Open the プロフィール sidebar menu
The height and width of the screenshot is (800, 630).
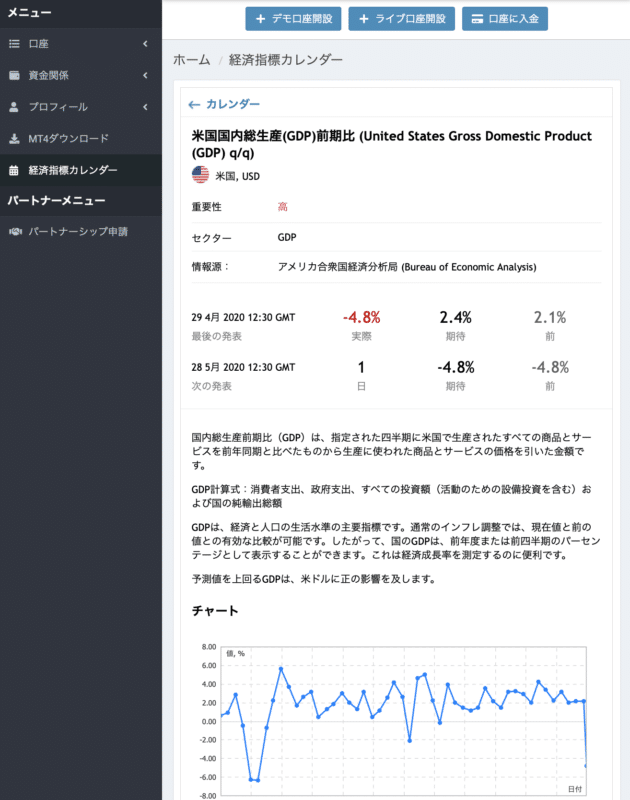tap(81, 107)
